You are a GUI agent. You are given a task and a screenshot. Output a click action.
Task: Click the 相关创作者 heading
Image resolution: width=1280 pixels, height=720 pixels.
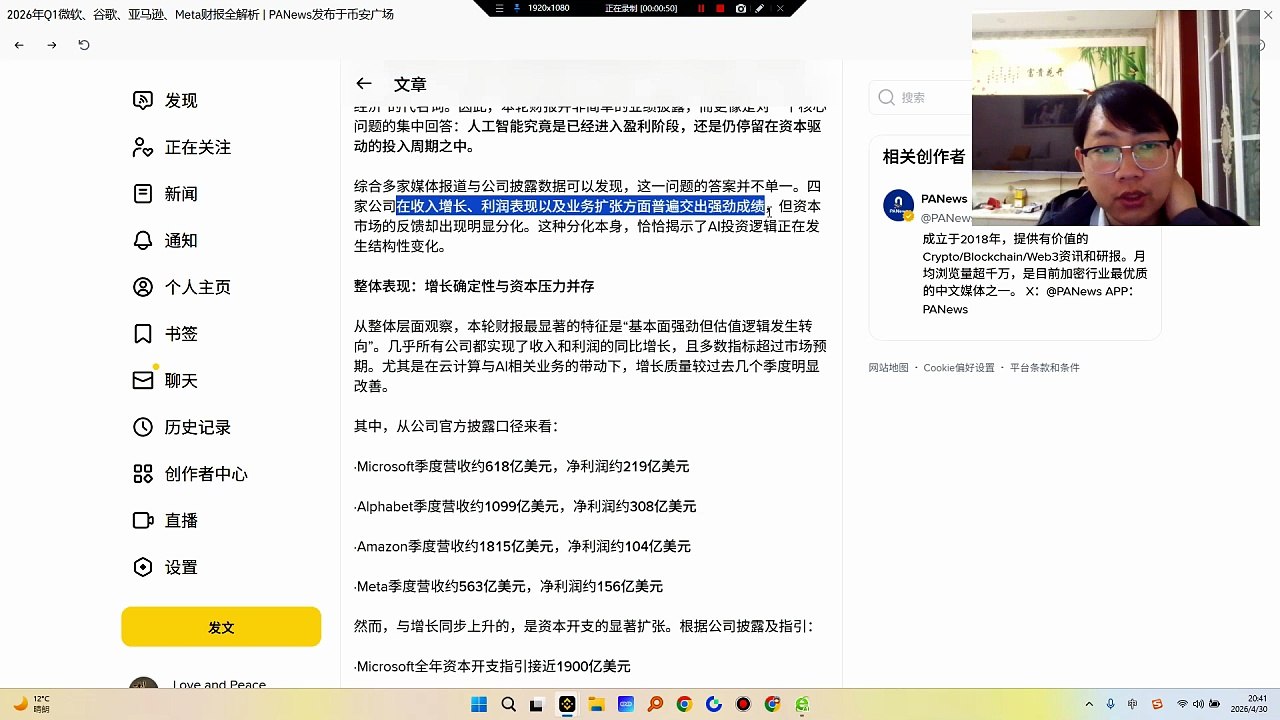pos(924,157)
